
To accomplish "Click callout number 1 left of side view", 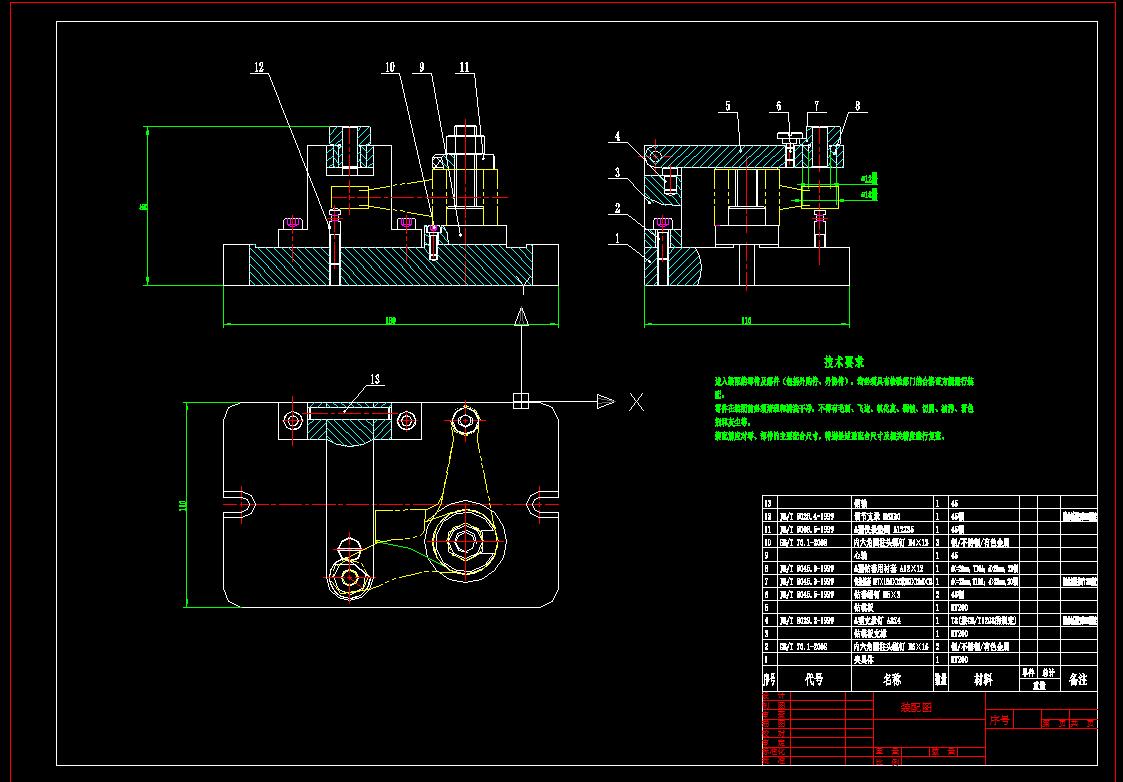I will (617, 239).
